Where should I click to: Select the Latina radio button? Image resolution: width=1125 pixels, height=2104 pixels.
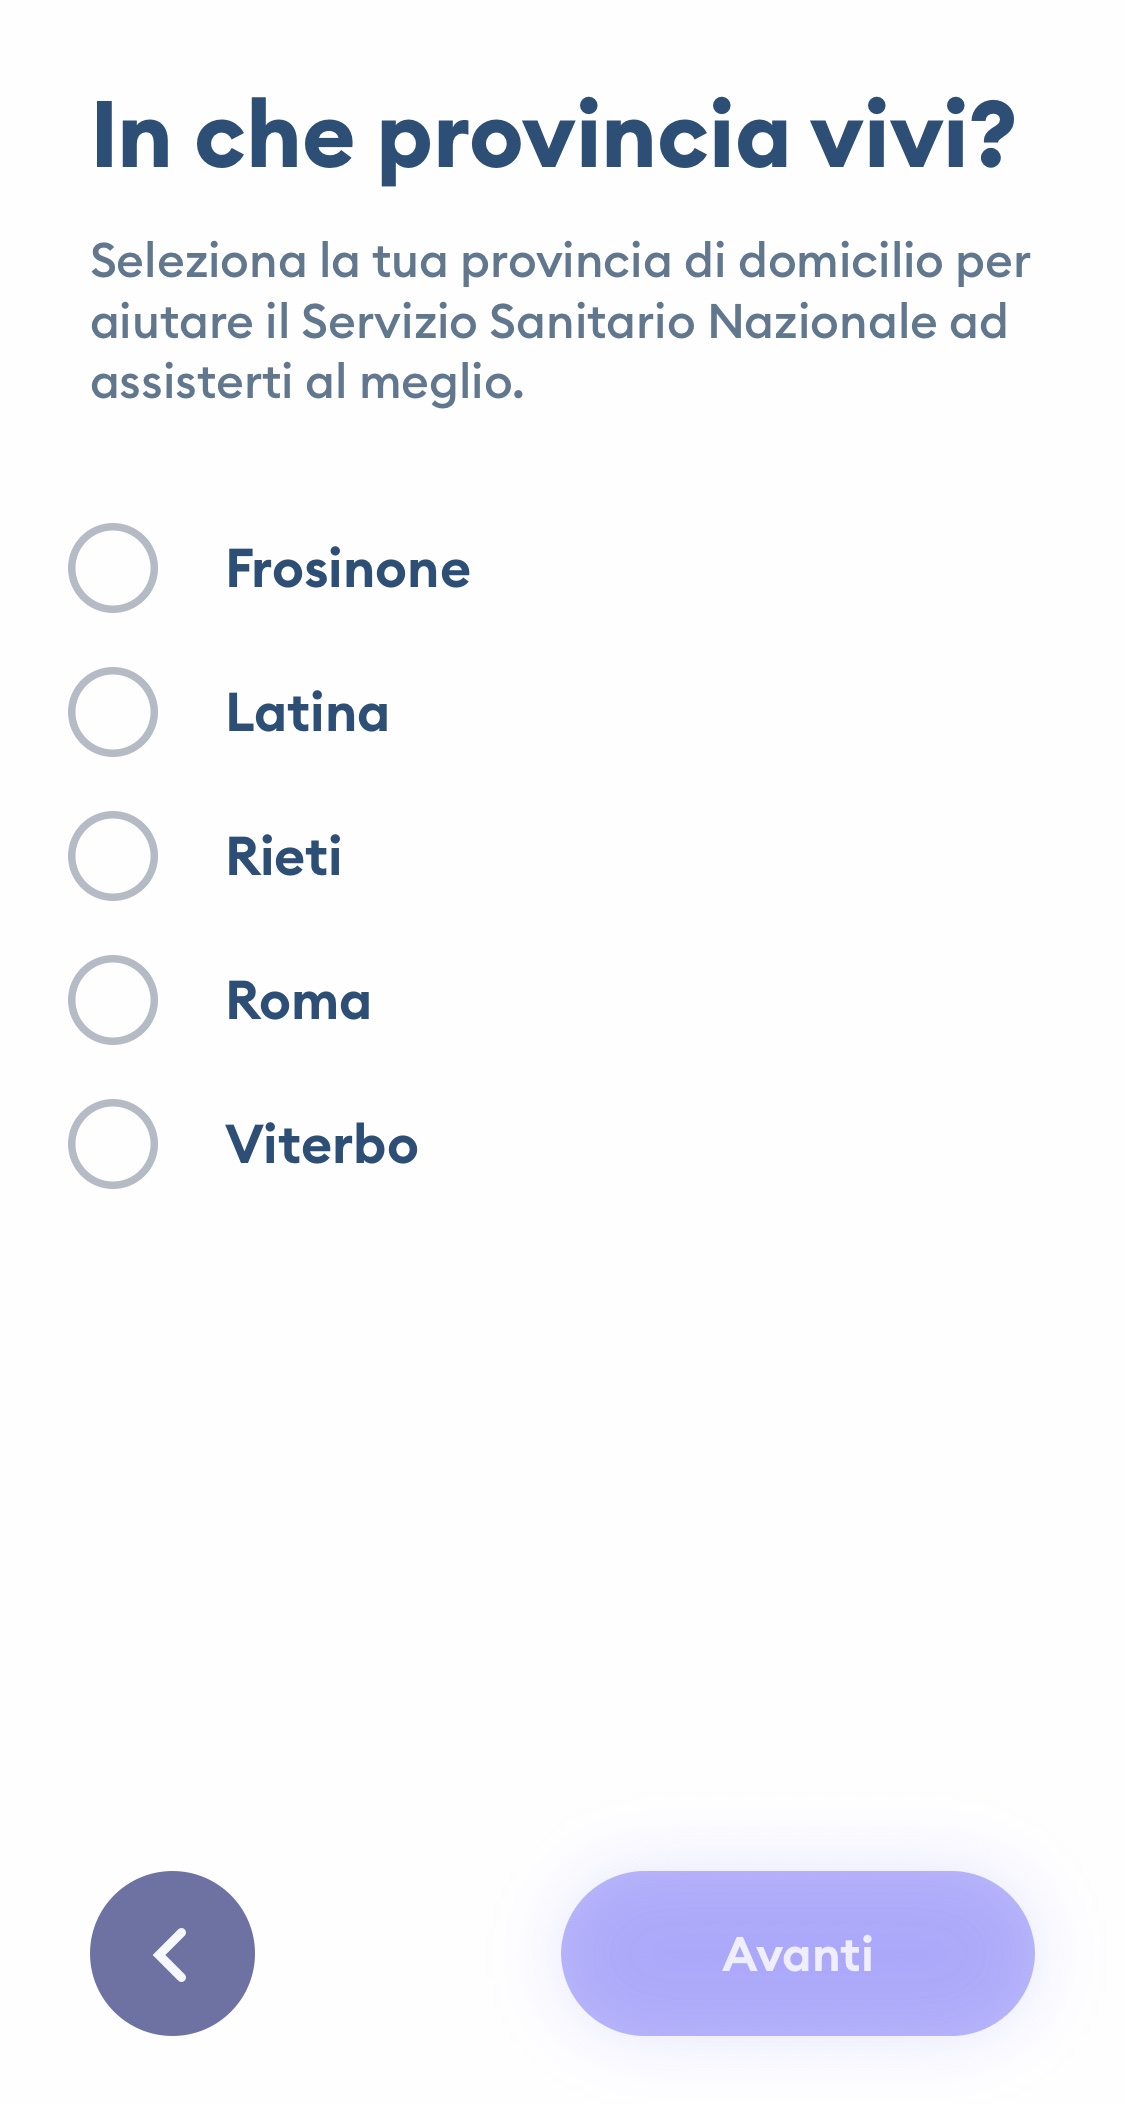(113, 712)
